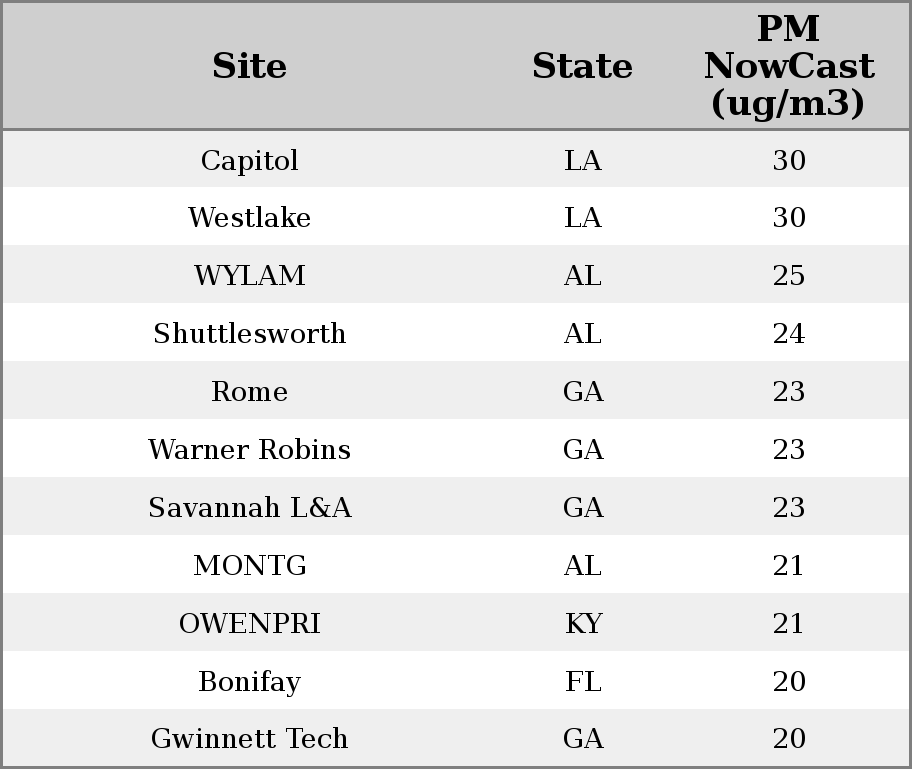Select the Westlake site row
This screenshot has width=912, height=769.
[456, 216]
